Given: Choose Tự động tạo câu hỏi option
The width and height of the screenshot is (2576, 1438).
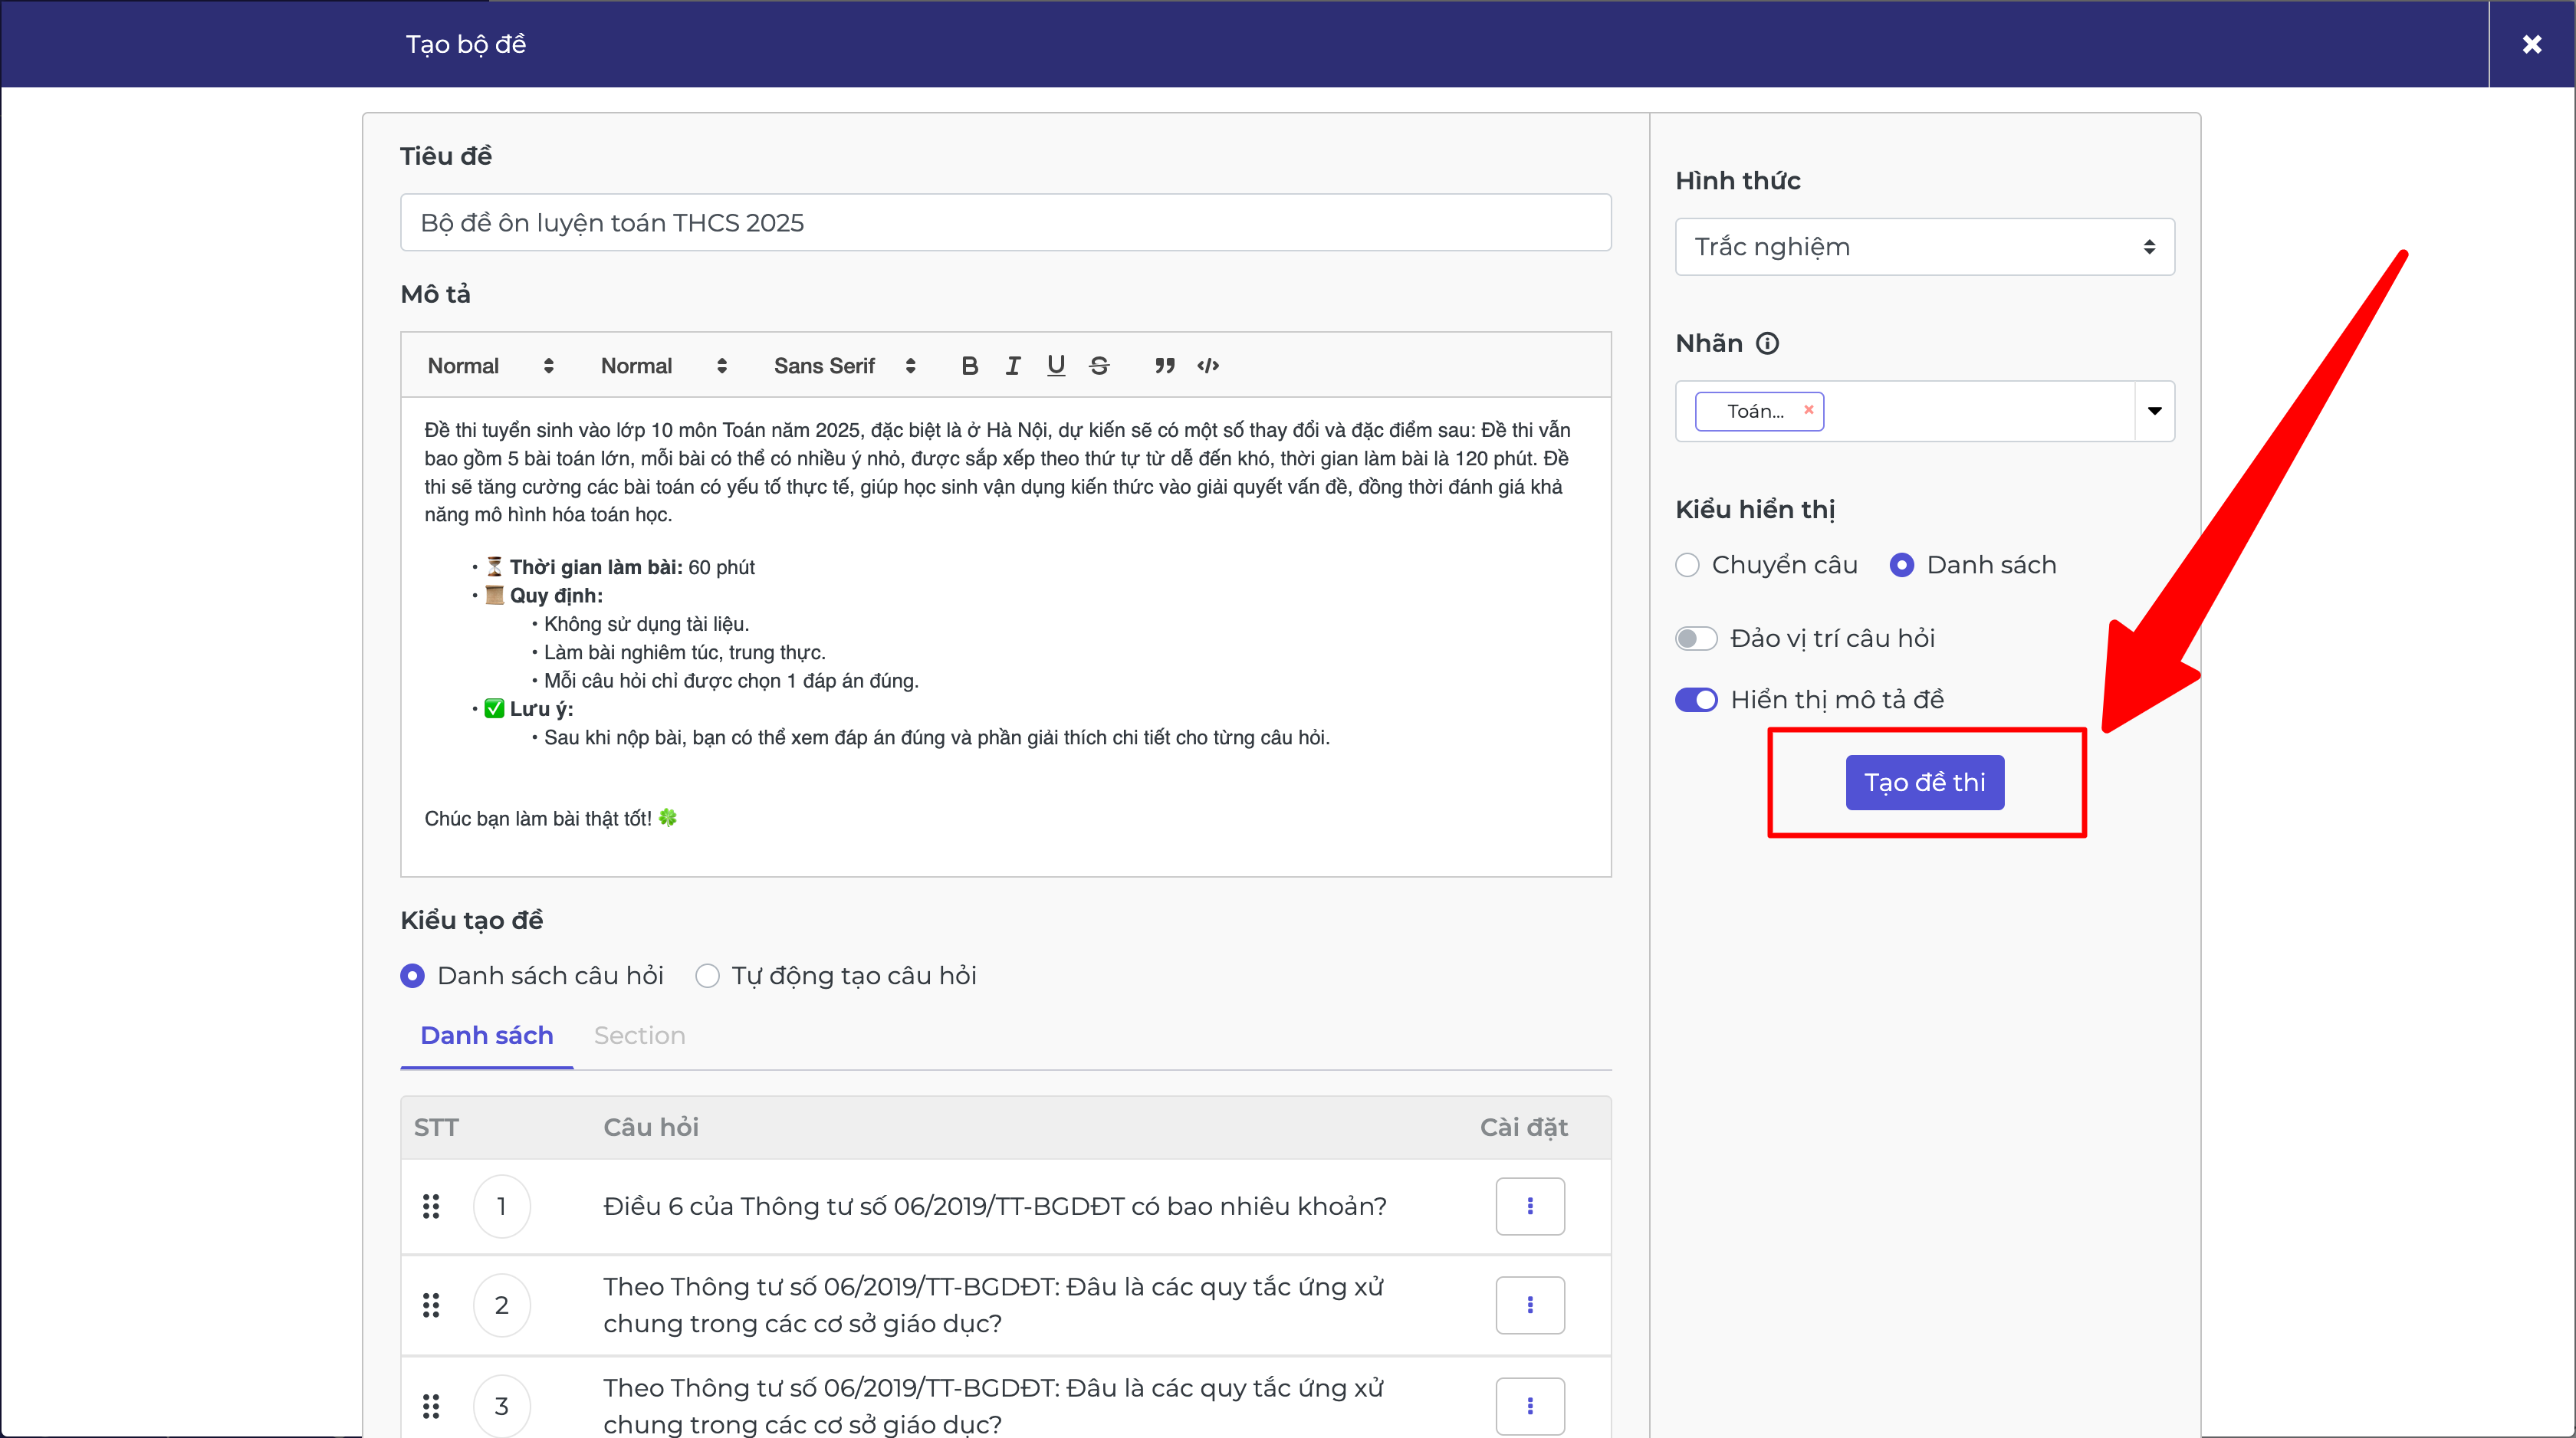Looking at the screenshot, I should [707, 976].
